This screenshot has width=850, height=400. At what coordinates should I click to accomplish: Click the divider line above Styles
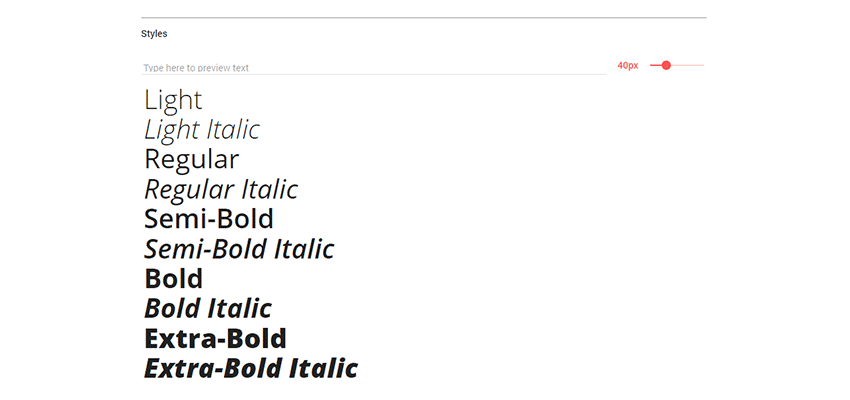pyautogui.click(x=424, y=17)
